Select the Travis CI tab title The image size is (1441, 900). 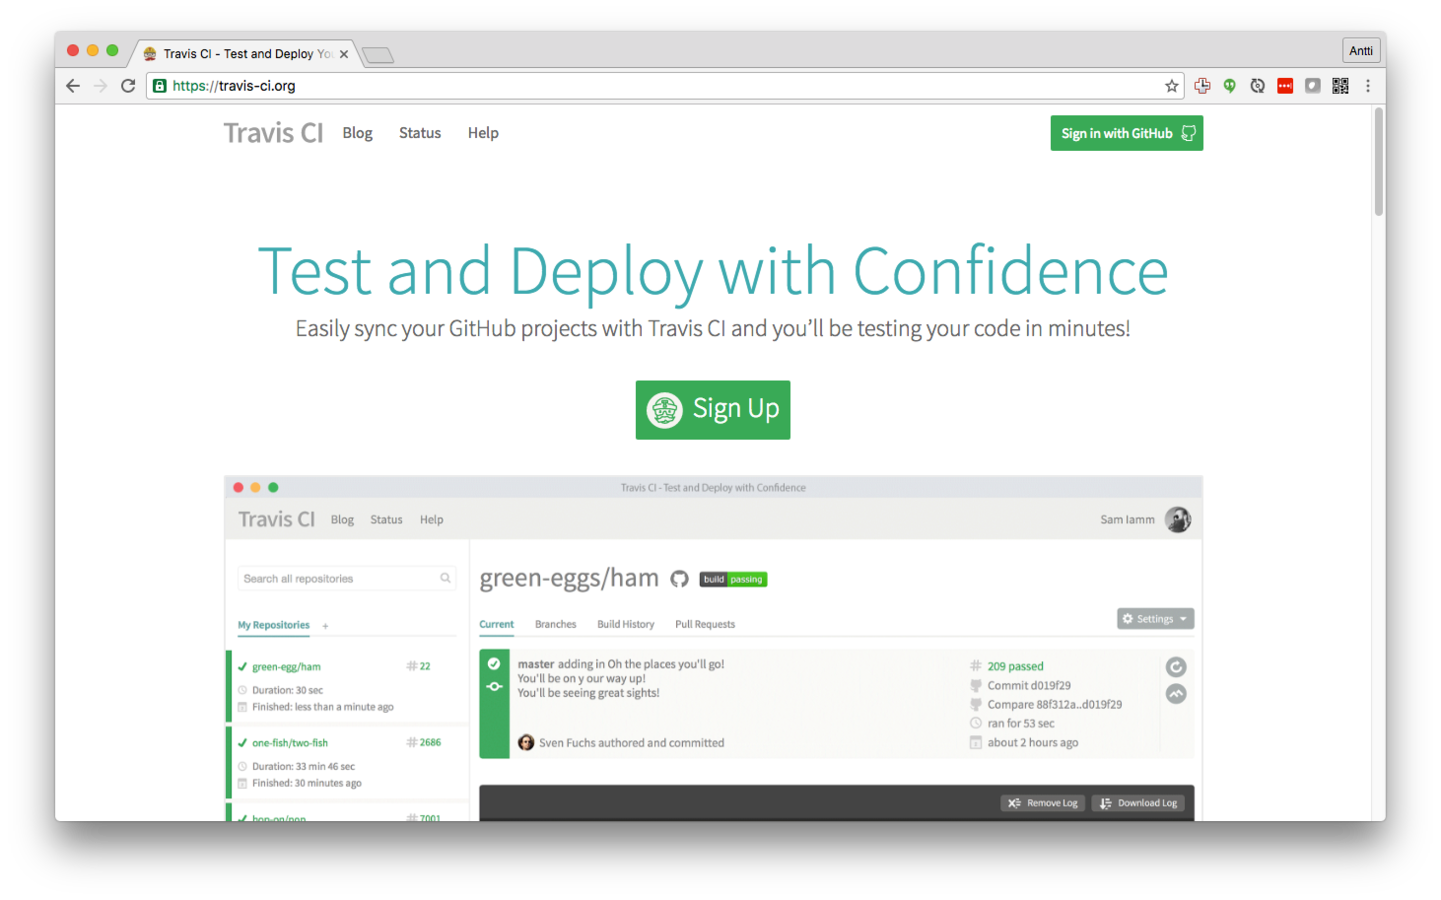[x=248, y=54]
